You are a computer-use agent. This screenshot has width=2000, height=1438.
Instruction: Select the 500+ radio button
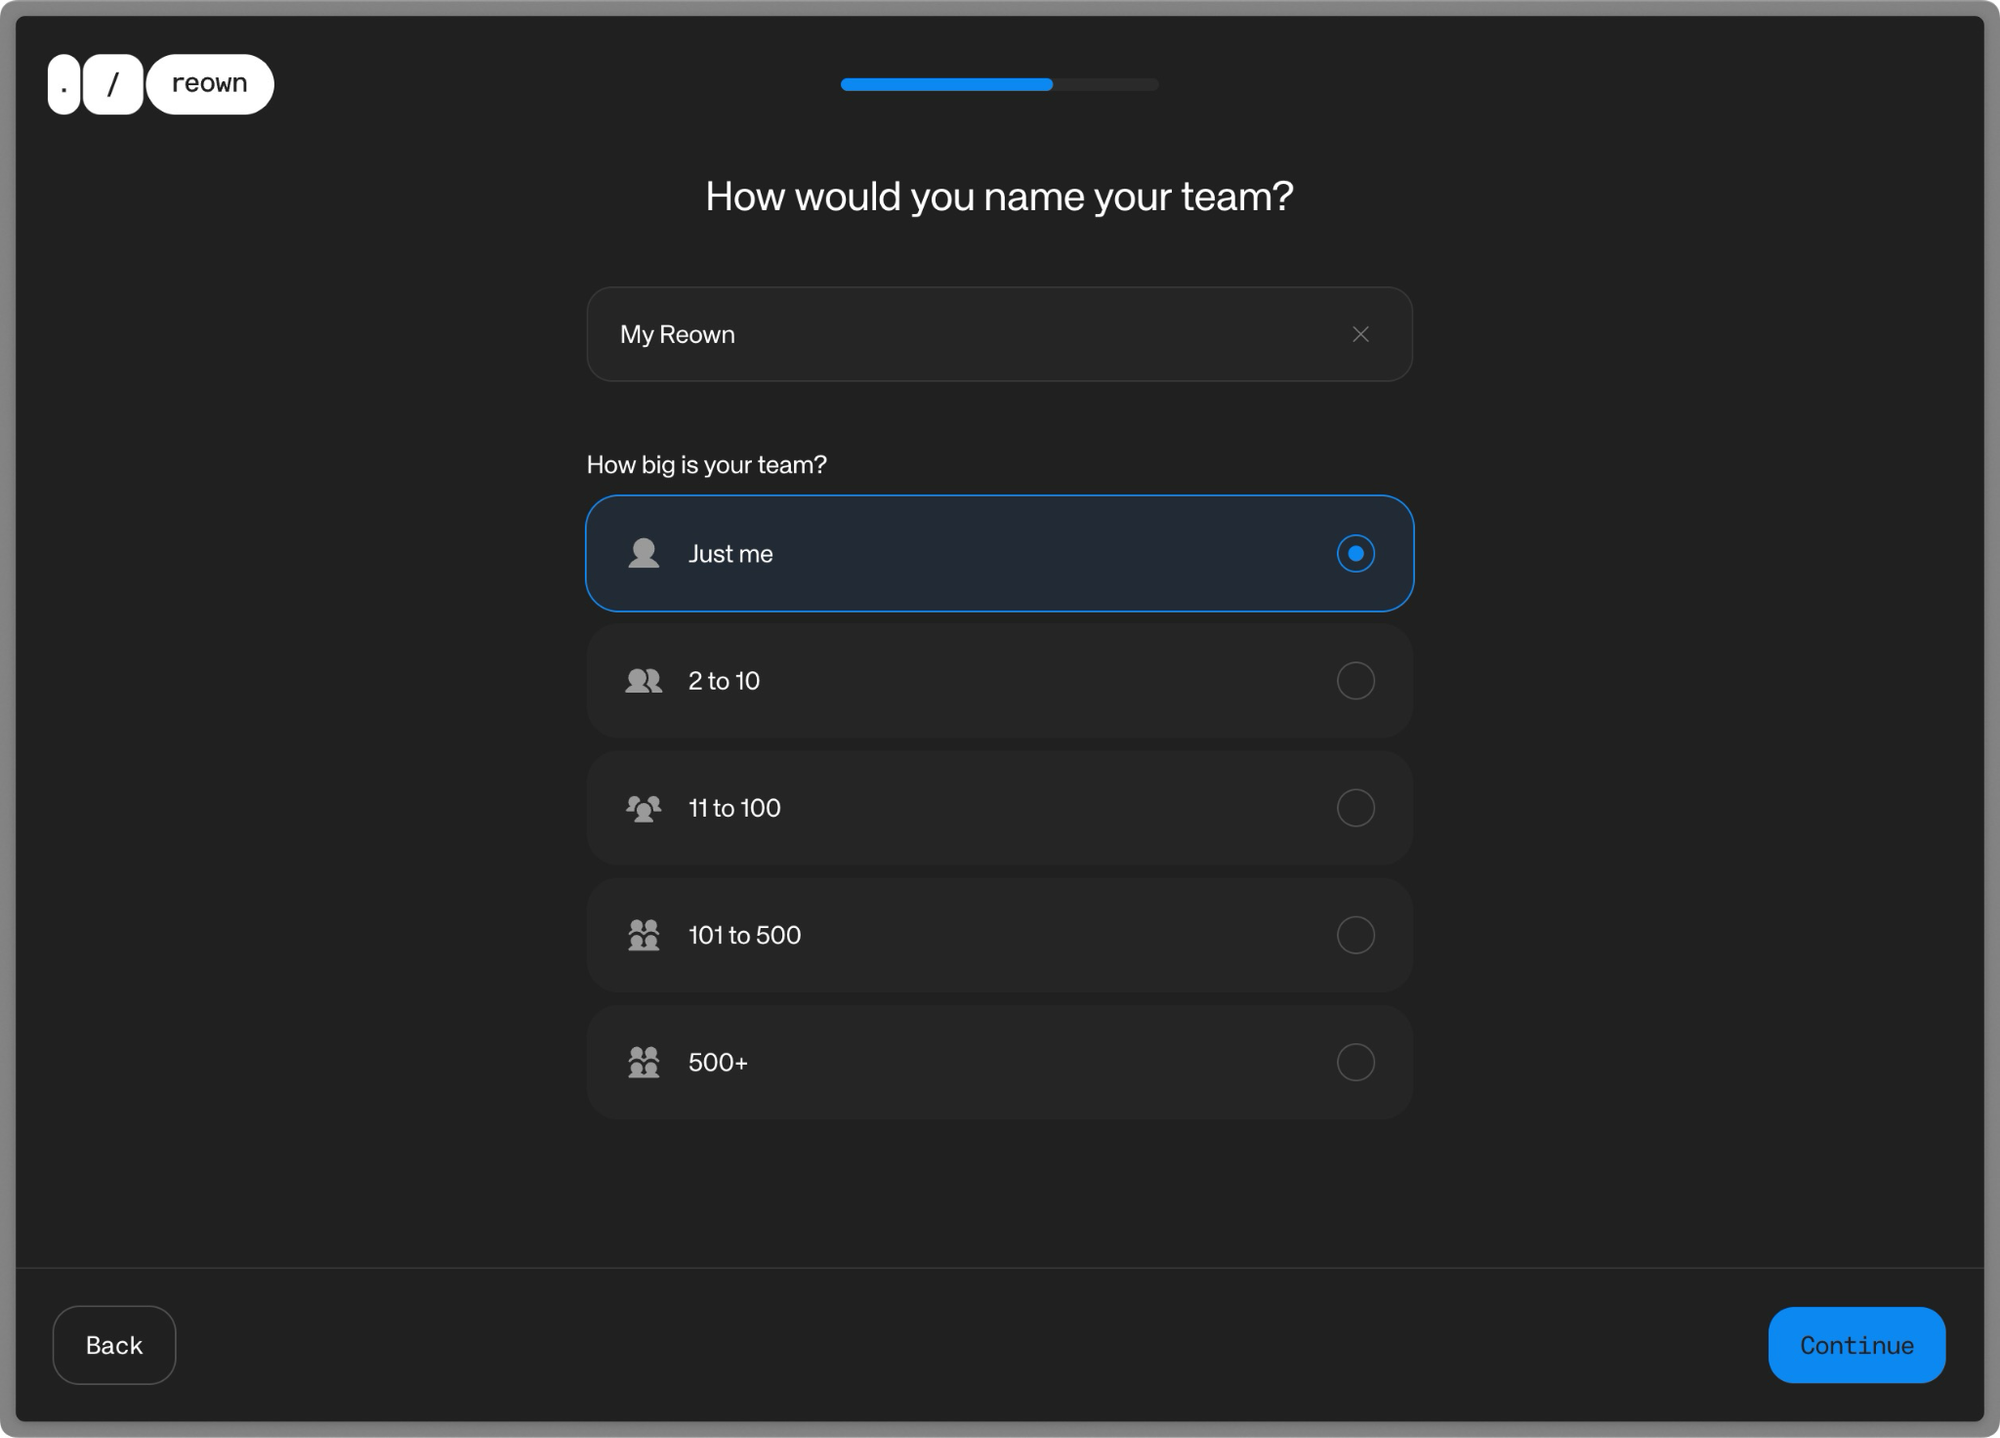[1355, 1062]
